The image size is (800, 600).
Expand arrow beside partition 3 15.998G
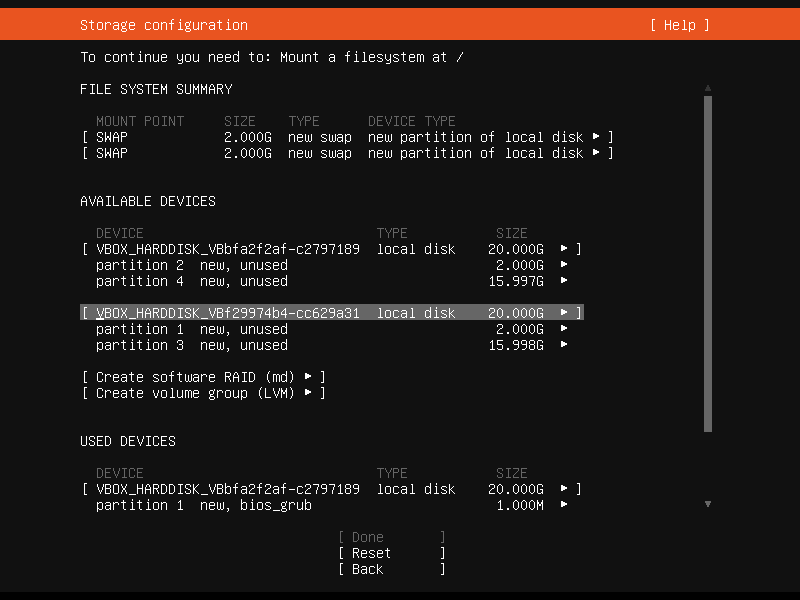[564, 344]
